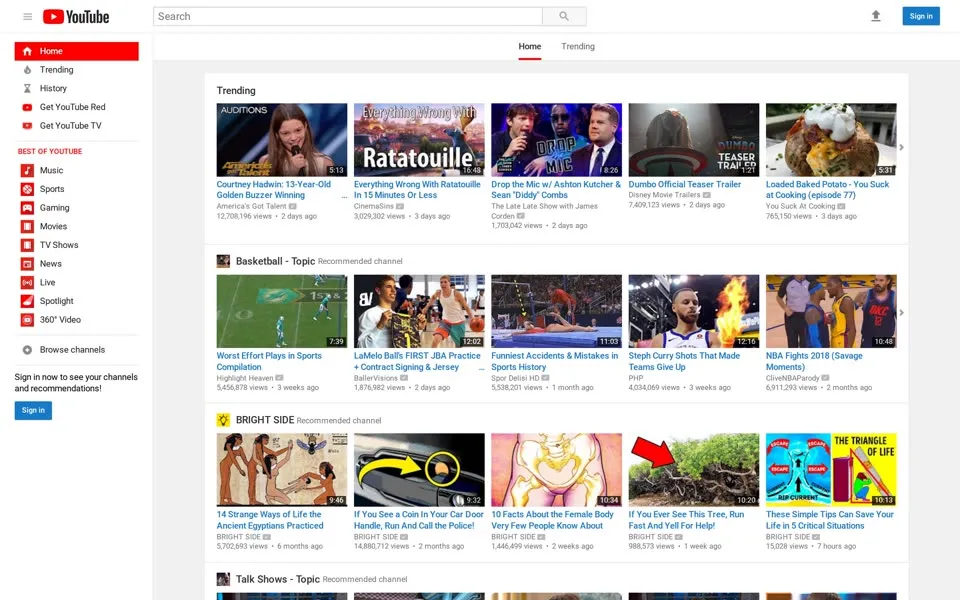
Task: Select History in left sidebar
Action: (53, 88)
